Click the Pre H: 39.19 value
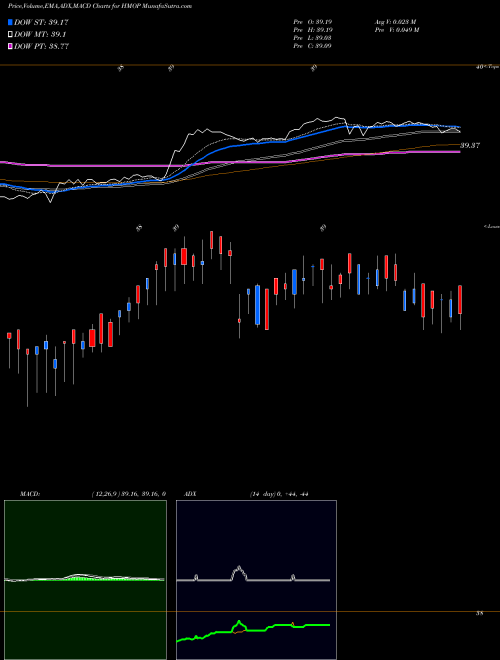This screenshot has width=500, height=660. point(312,30)
